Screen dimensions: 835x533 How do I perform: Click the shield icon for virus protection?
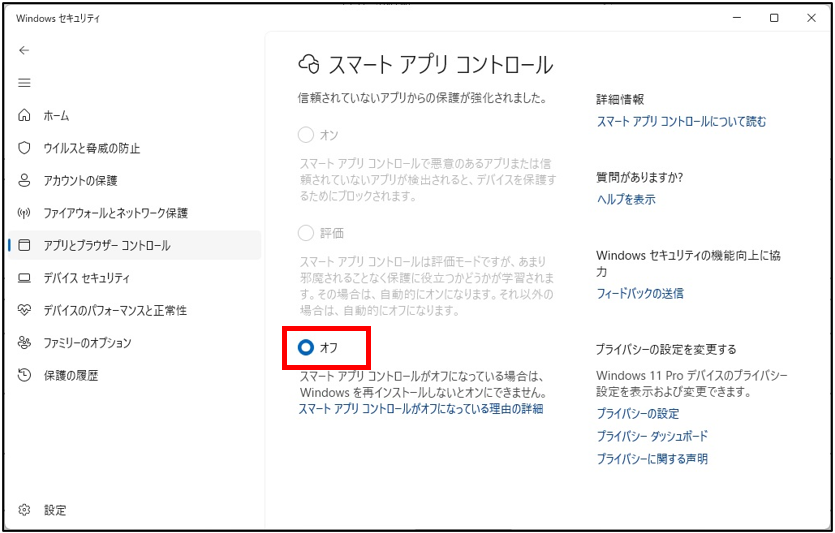coord(24,148)
